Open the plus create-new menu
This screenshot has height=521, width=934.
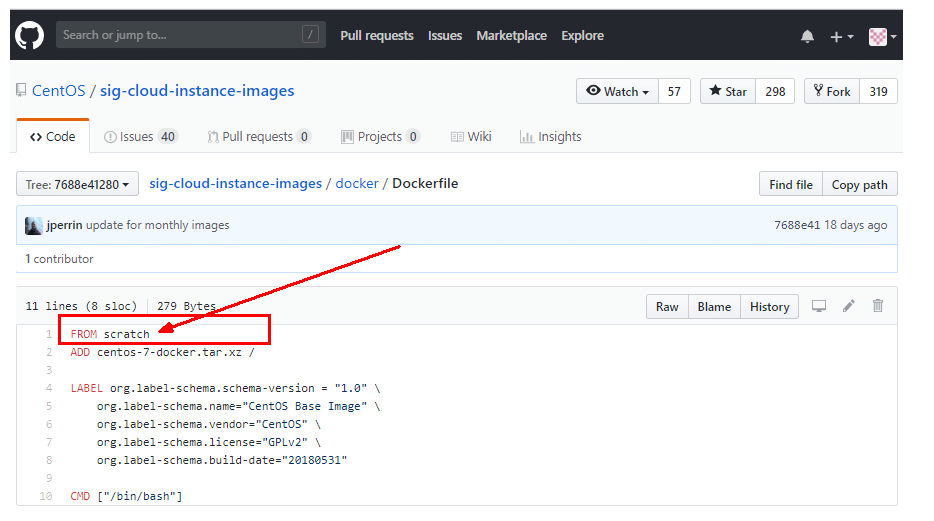(840, 36)
